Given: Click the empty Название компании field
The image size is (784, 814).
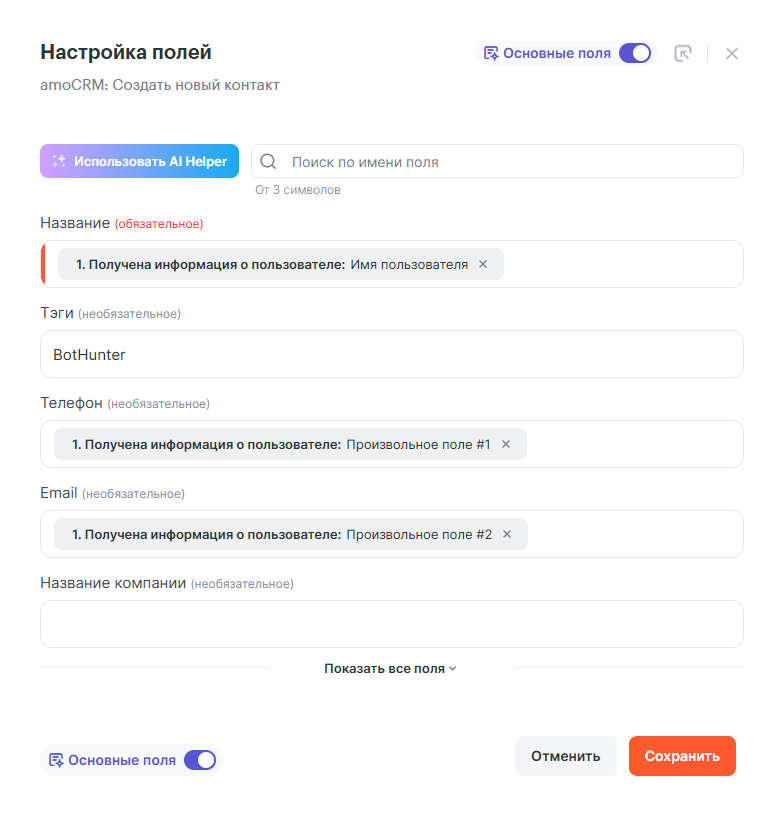Looking at the screenshot, I should point(392,624).
